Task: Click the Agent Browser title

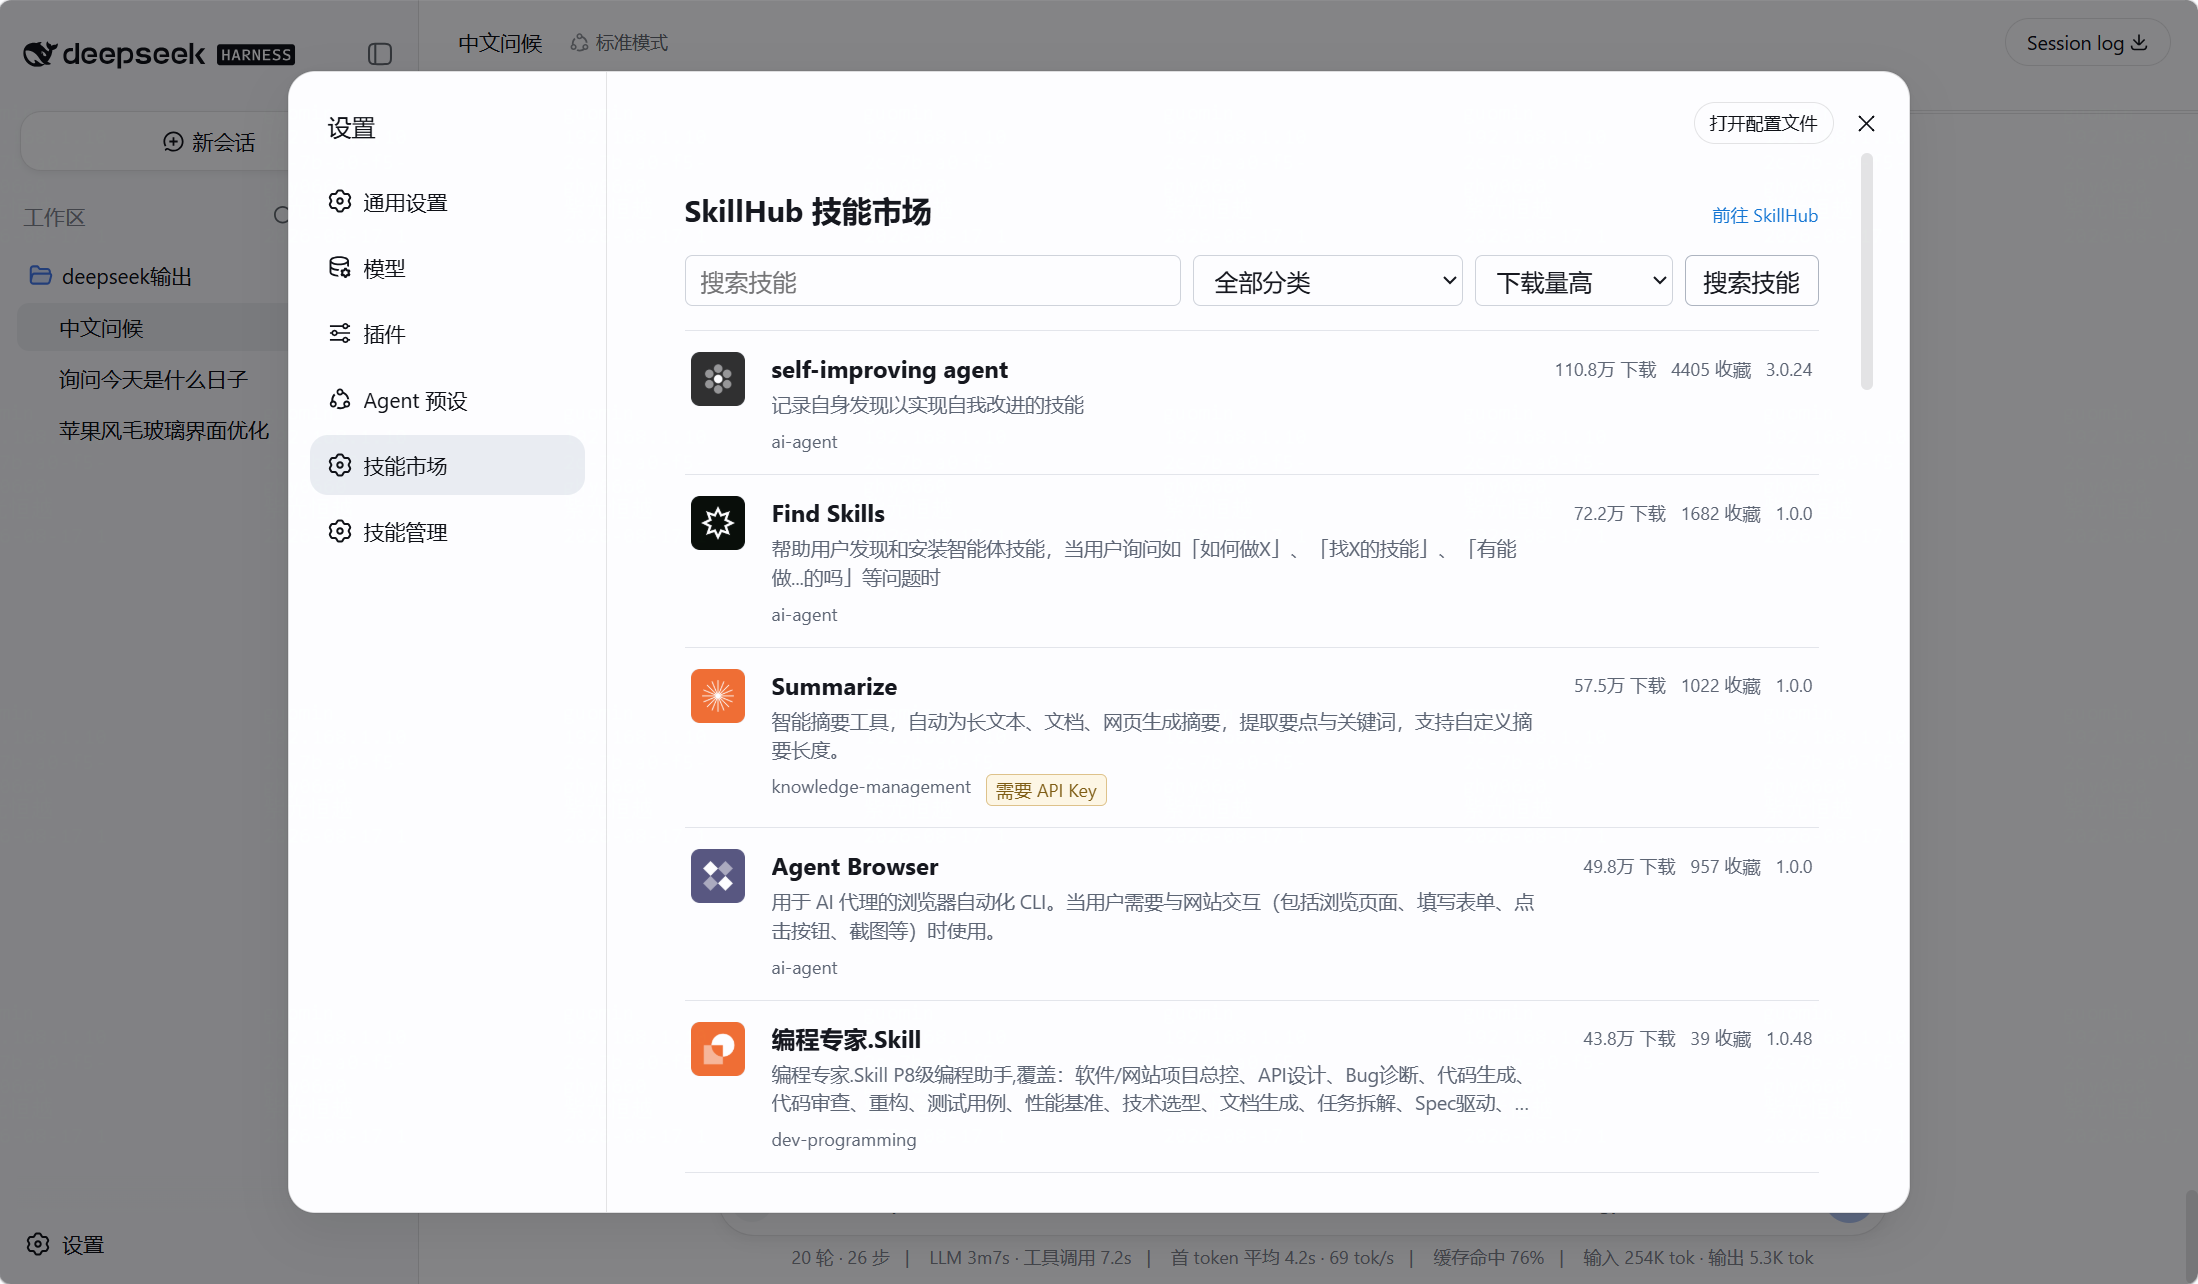Action: tap(855, 866)
